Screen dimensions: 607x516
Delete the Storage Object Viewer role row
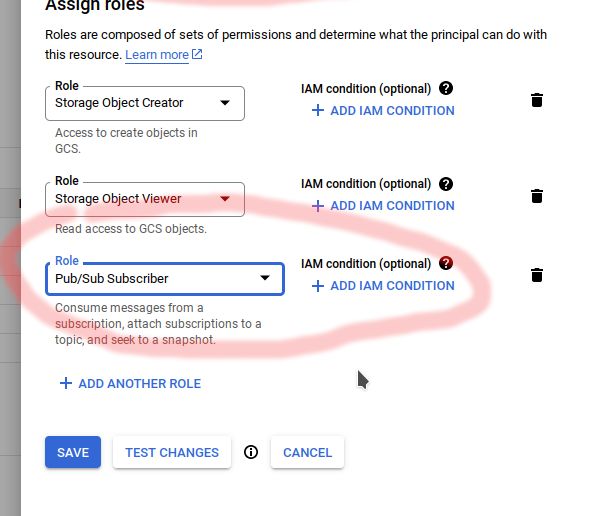tap(537, 196)
